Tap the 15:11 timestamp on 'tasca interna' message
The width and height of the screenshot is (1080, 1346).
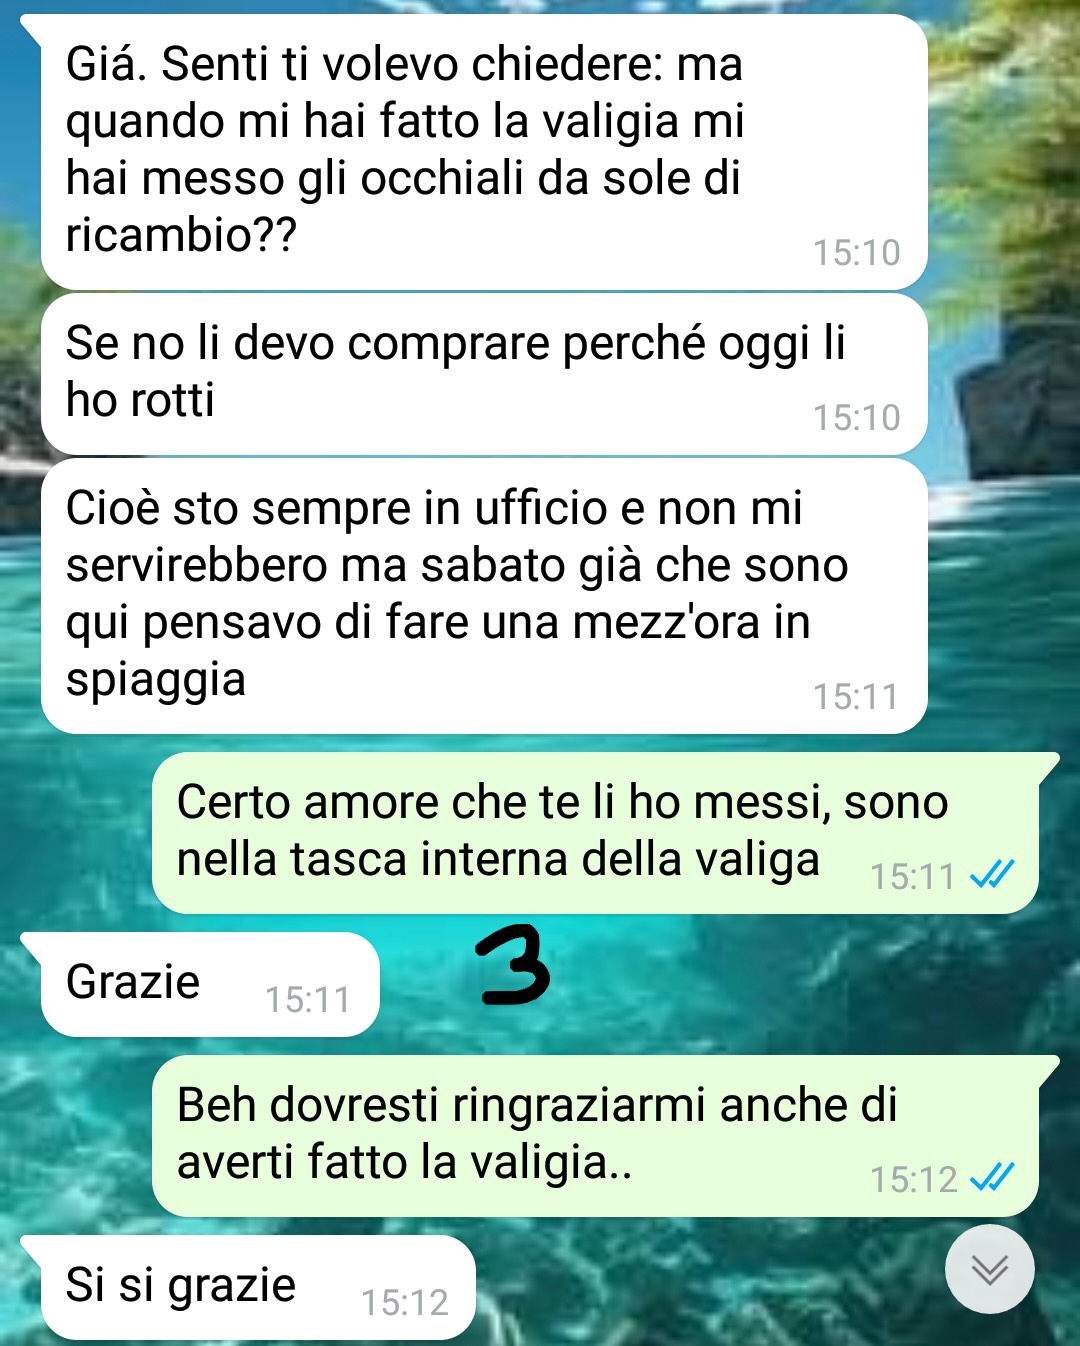(x=912, y=876)
